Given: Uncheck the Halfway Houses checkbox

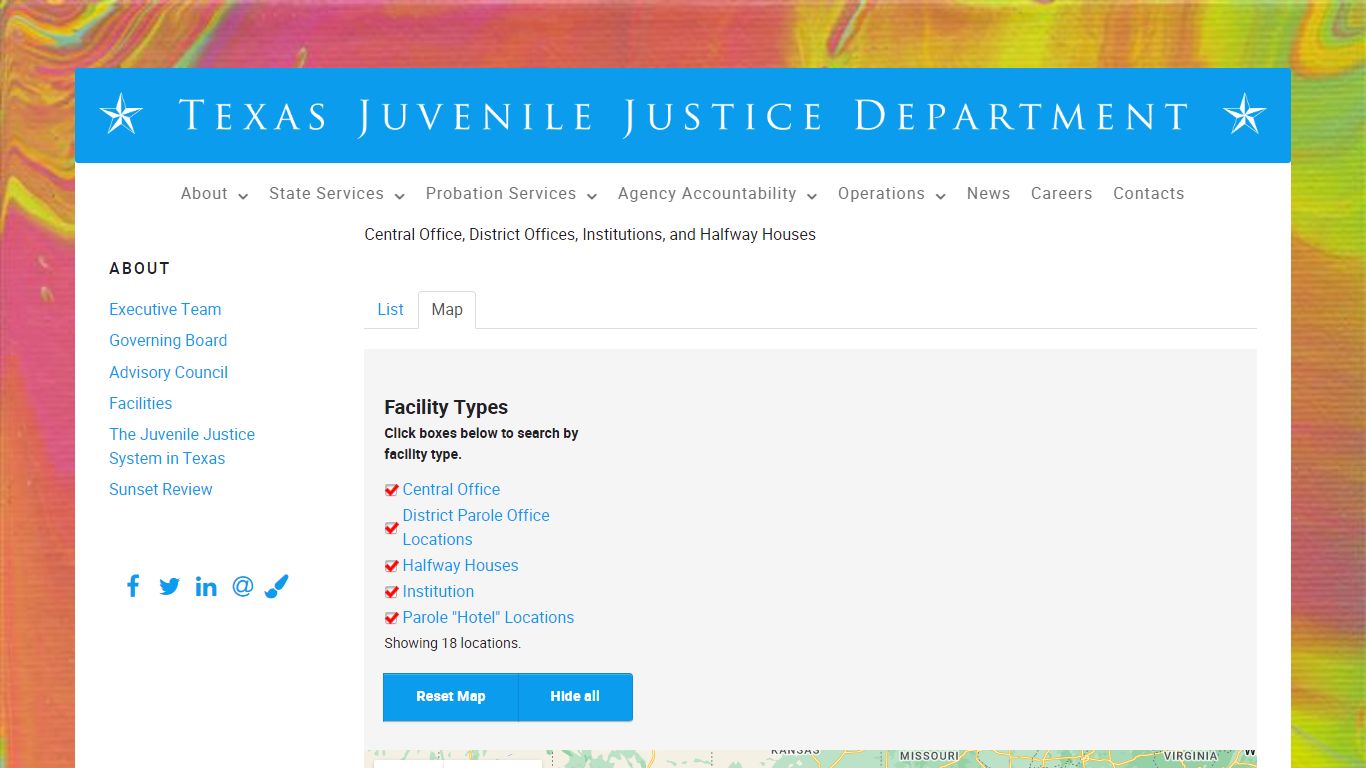Looking at the screenshot, I should [x=392, y=566].
